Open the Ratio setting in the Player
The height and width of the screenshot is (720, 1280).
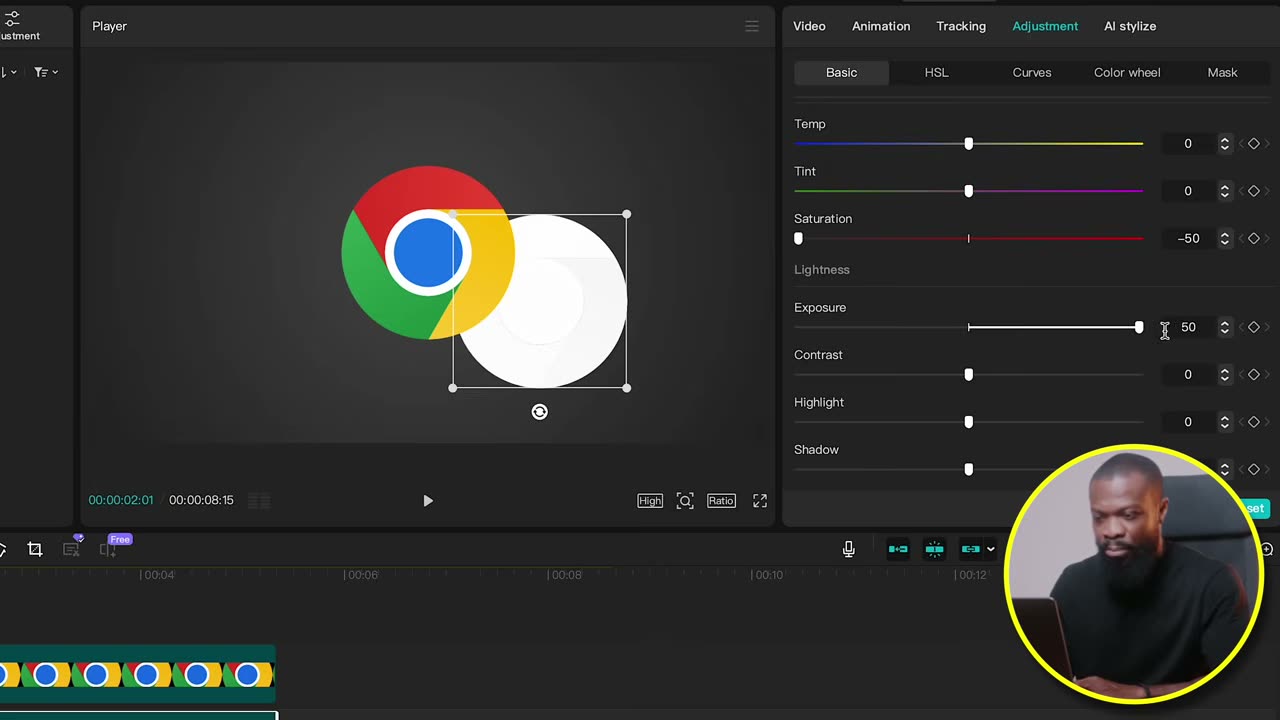[x=721, y=500]
